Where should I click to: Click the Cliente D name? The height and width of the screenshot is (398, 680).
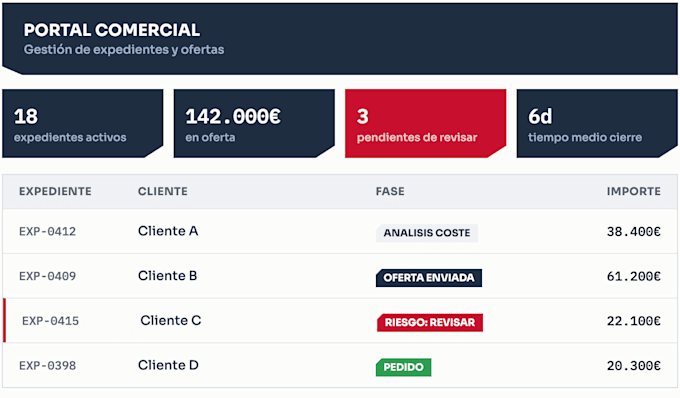pos(168,365)
